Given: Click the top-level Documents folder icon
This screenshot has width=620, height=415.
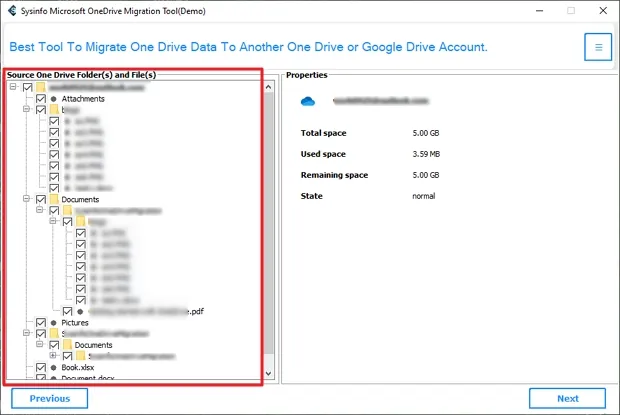Looking at the screenshot, I should point(53,200).
